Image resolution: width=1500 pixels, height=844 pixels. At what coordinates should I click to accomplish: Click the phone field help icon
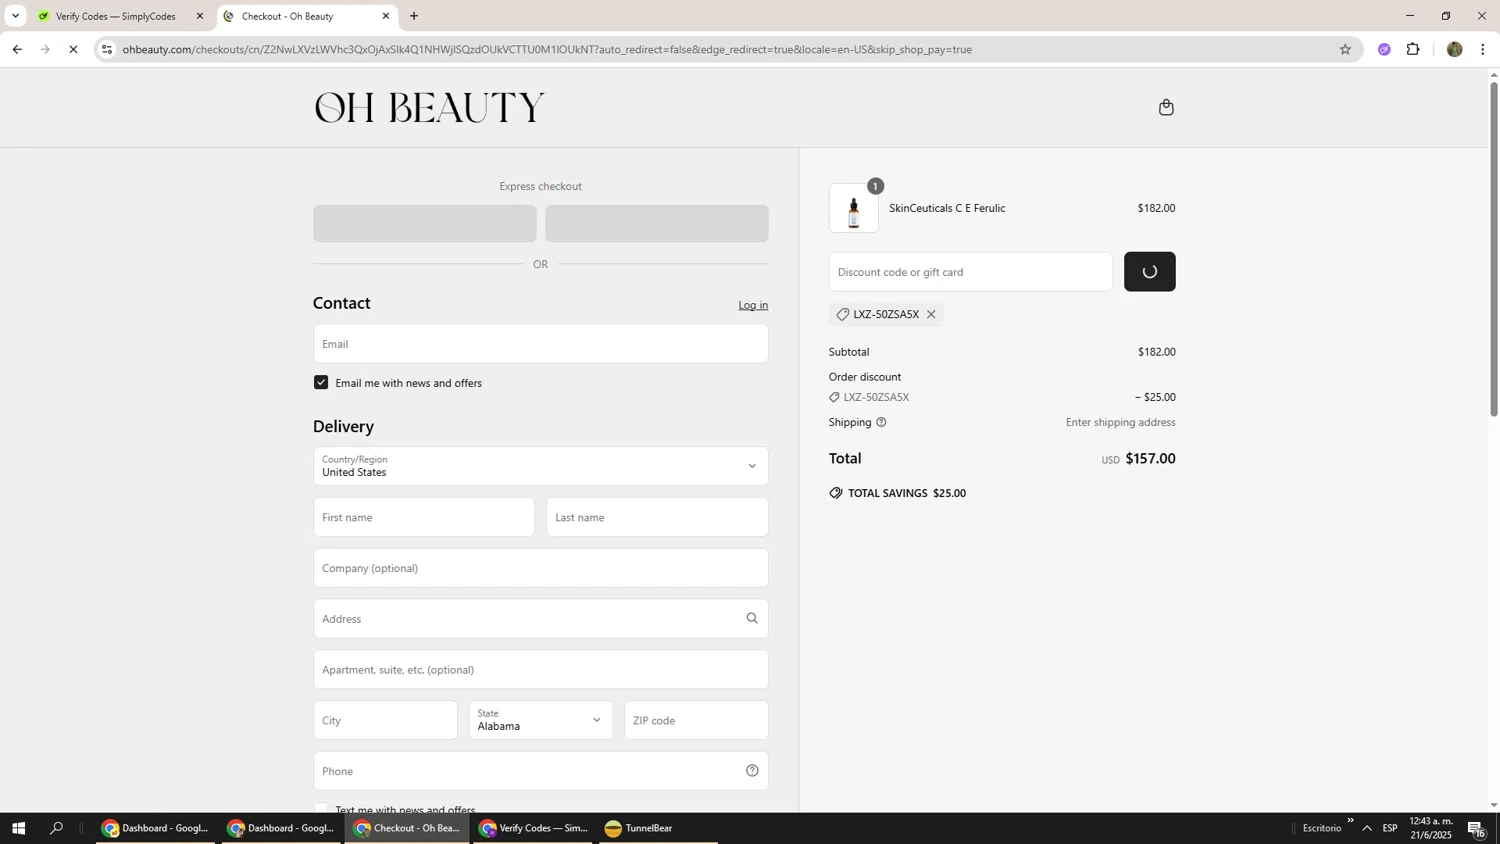tap(752, 770)
